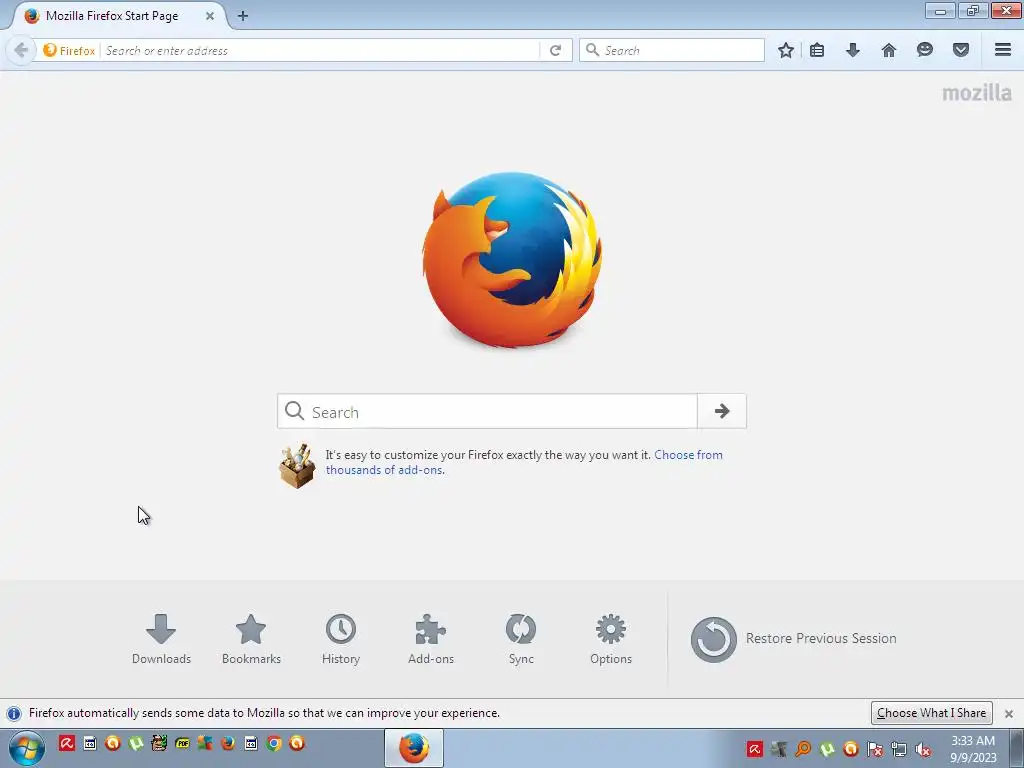Image resolution: width=1024 pixels, height=768 pixels.
Task: Click the orange magnifier tray icon
Action: 803,749
